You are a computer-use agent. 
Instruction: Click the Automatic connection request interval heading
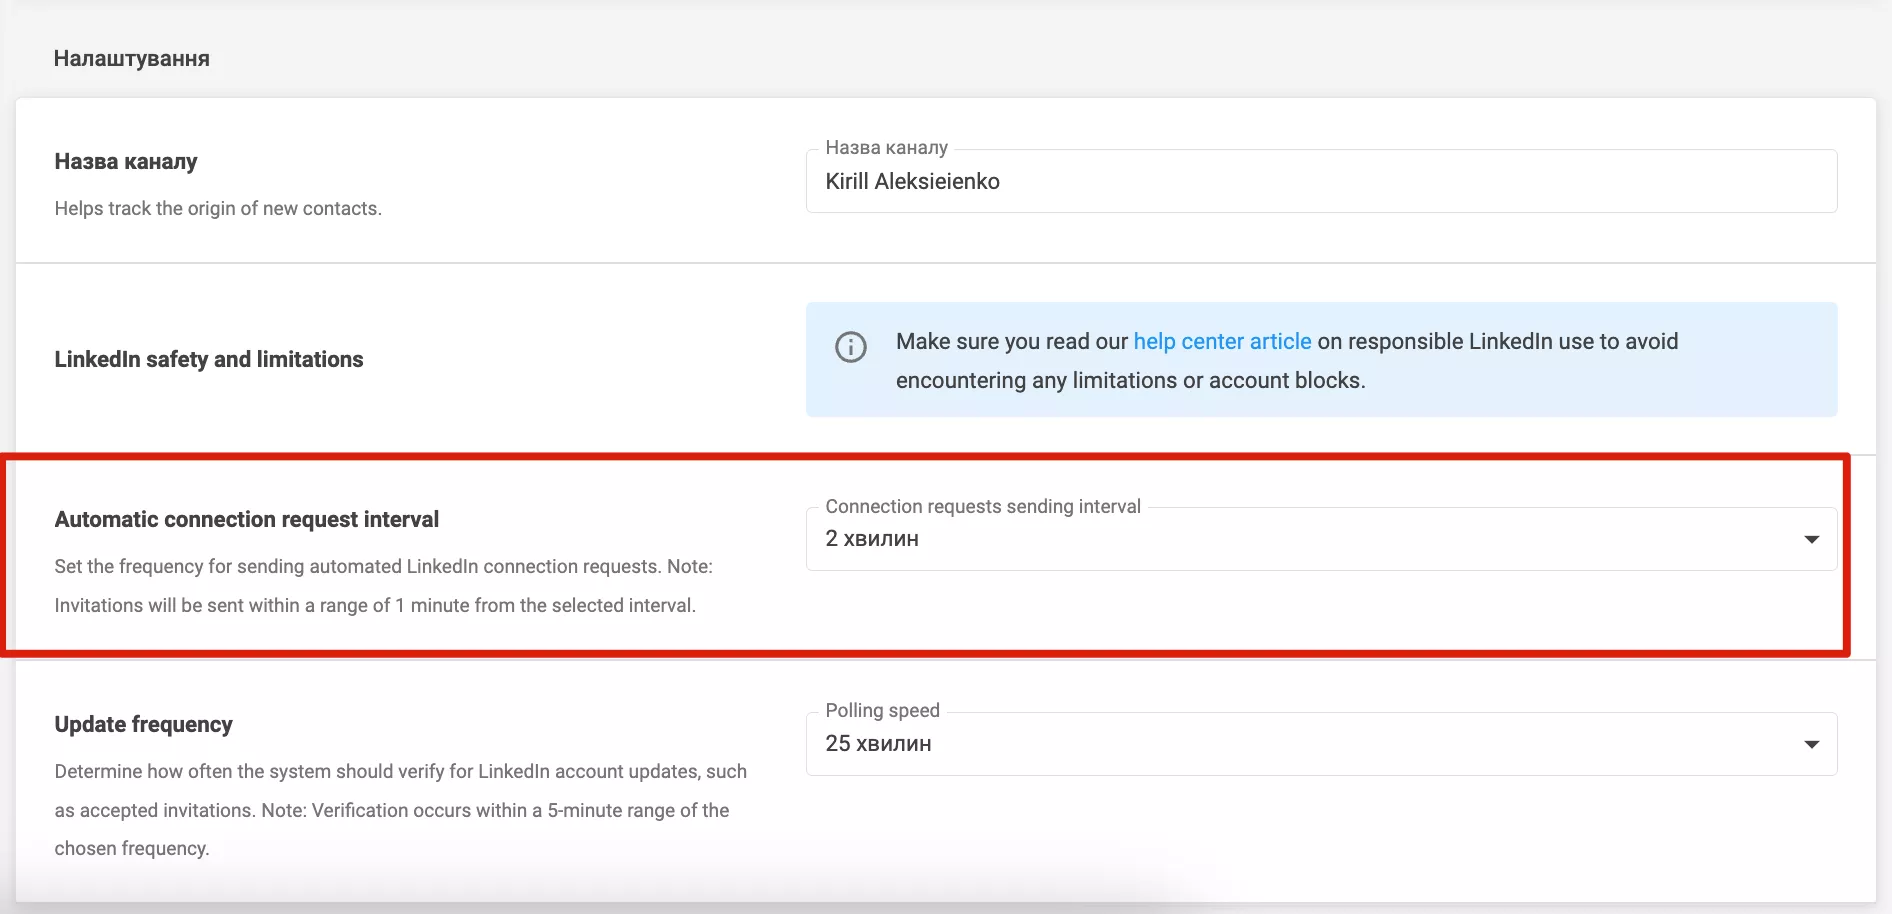[x=247, y=519]
